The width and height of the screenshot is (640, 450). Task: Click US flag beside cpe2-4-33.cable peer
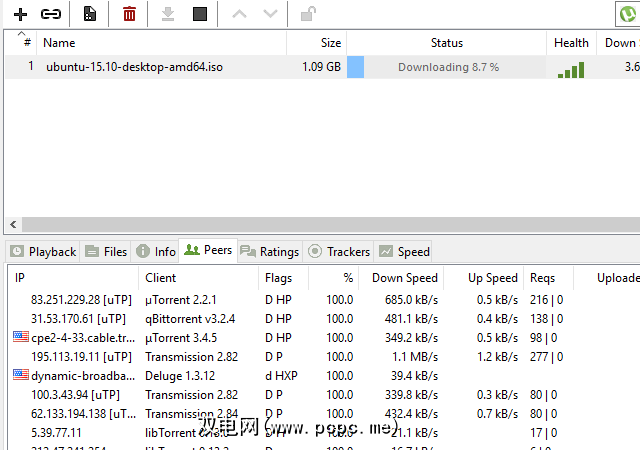pos(21,337)
